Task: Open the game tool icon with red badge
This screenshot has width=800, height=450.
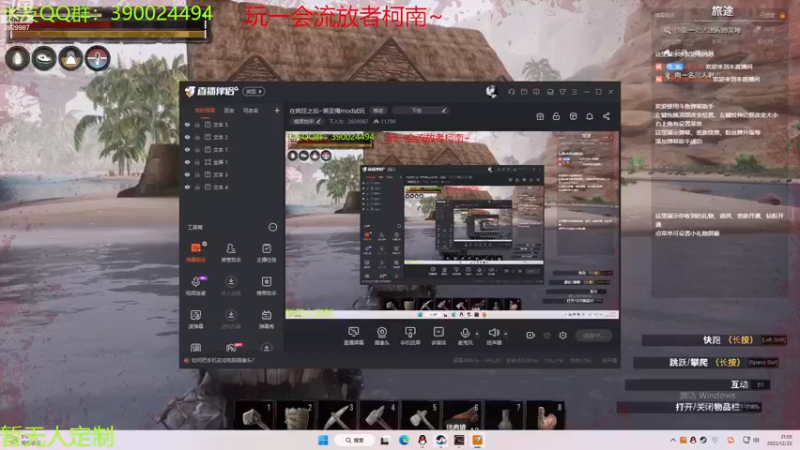Action: [232, 348]
